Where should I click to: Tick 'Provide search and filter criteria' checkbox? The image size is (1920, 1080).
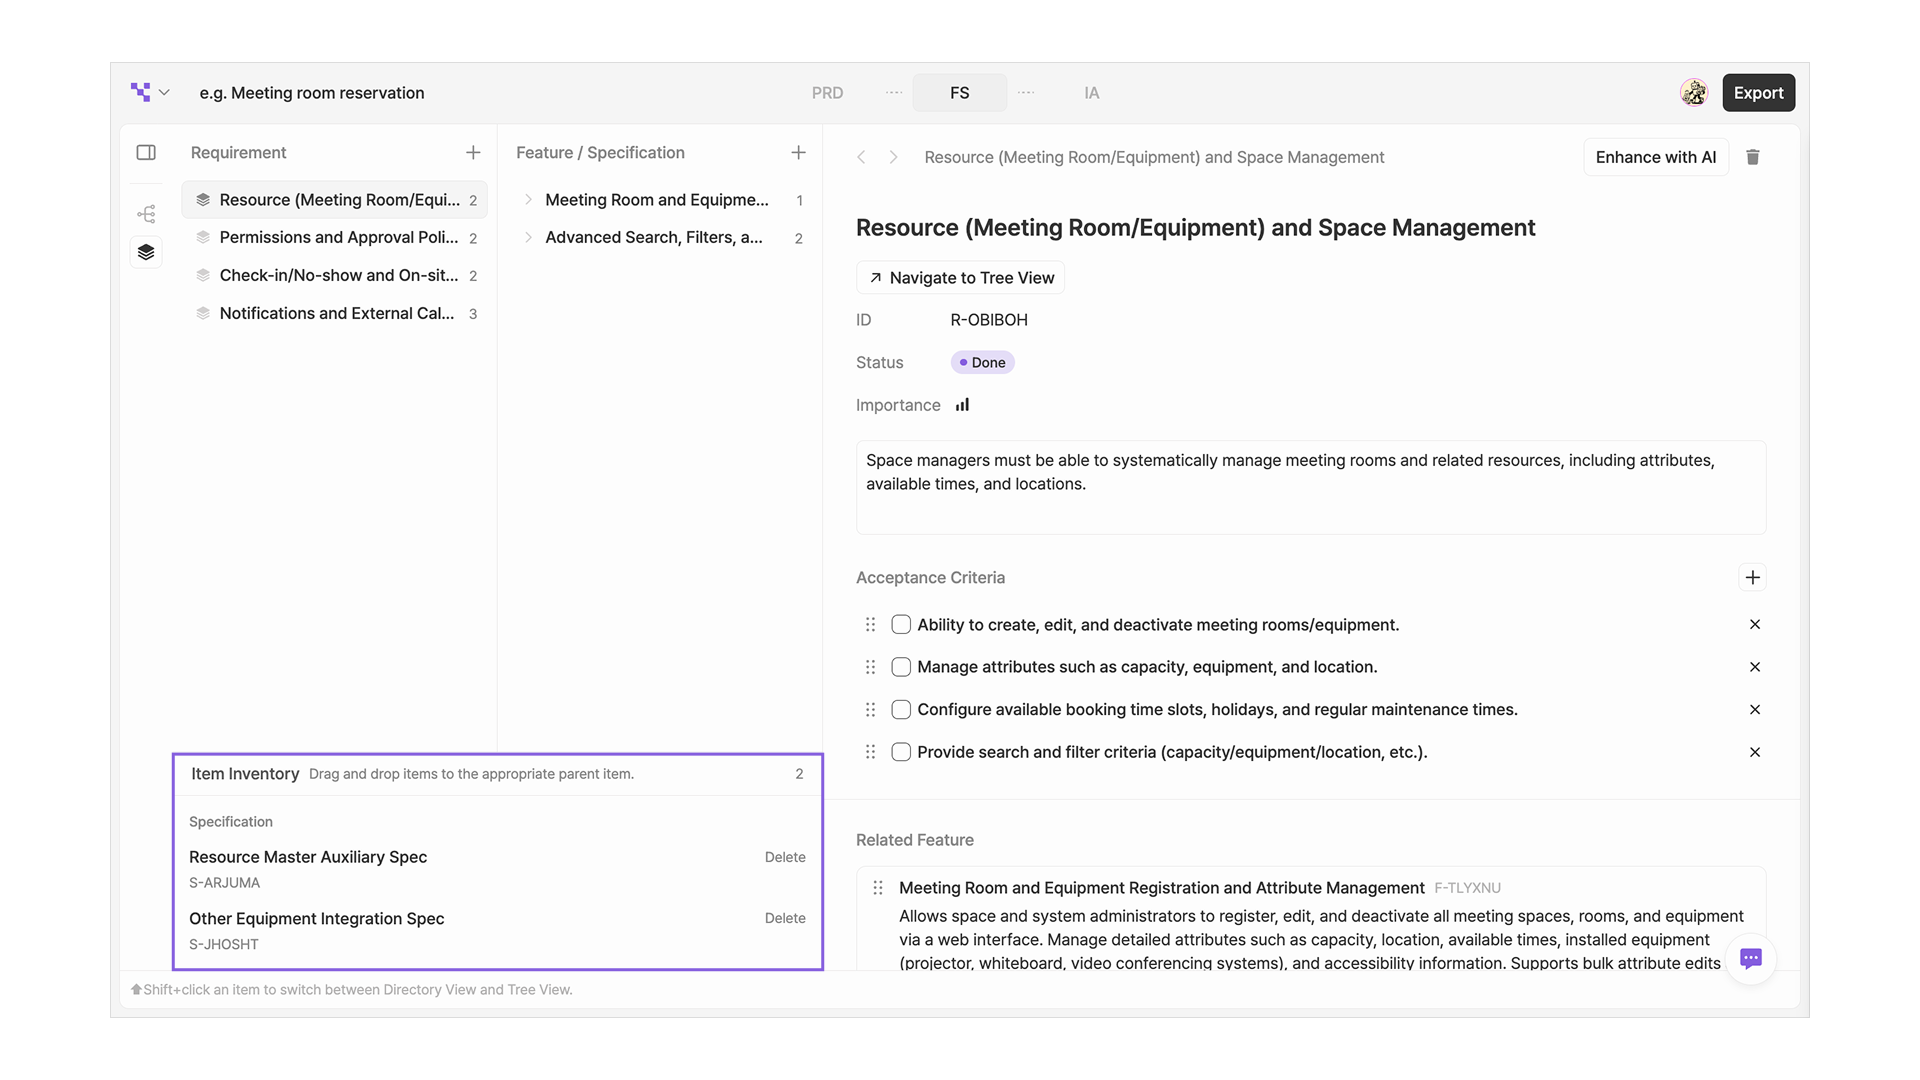point(901,752)
